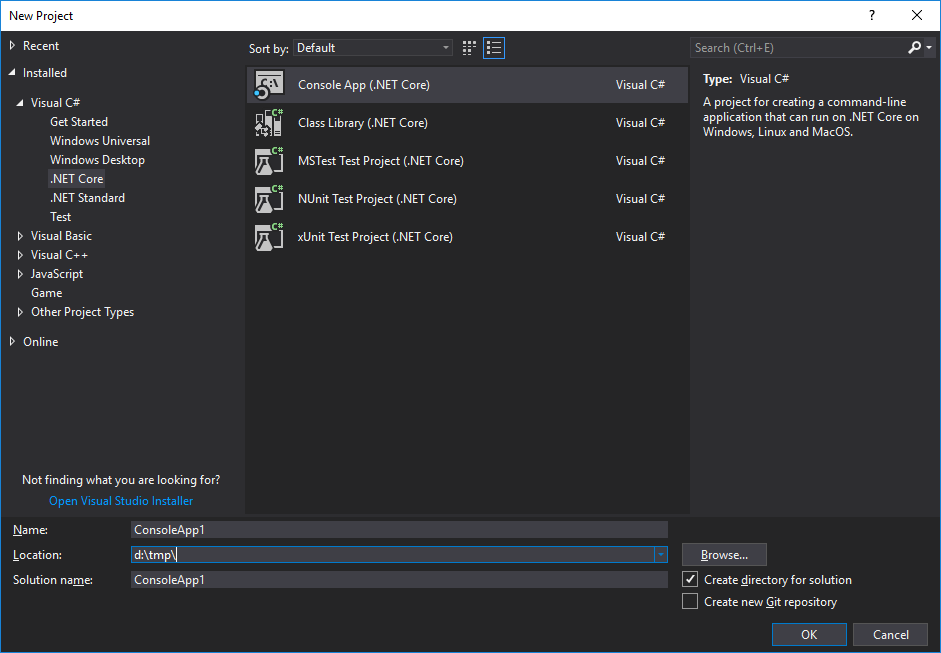
Task: Click the OK button
Action: 809,634
